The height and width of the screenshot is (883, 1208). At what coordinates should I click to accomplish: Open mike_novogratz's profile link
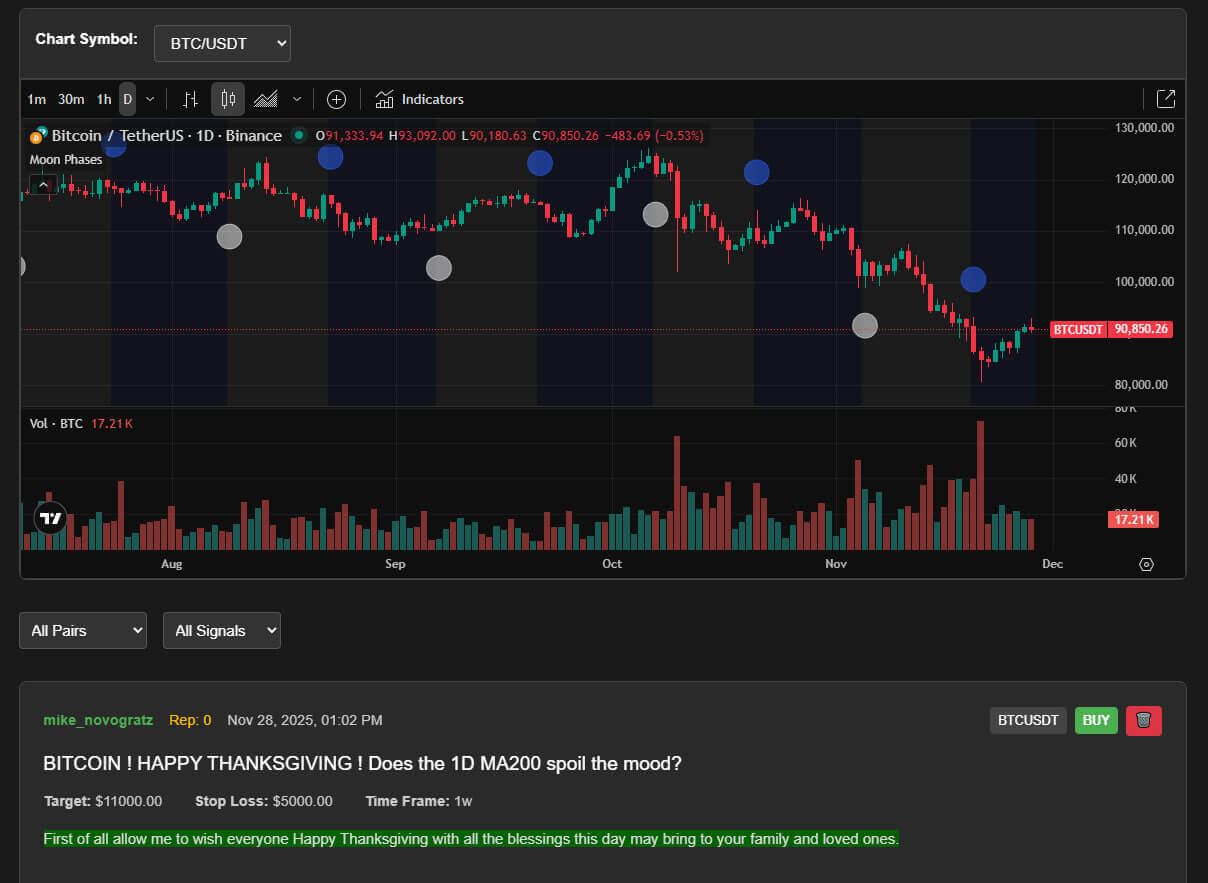coord(97,720)
